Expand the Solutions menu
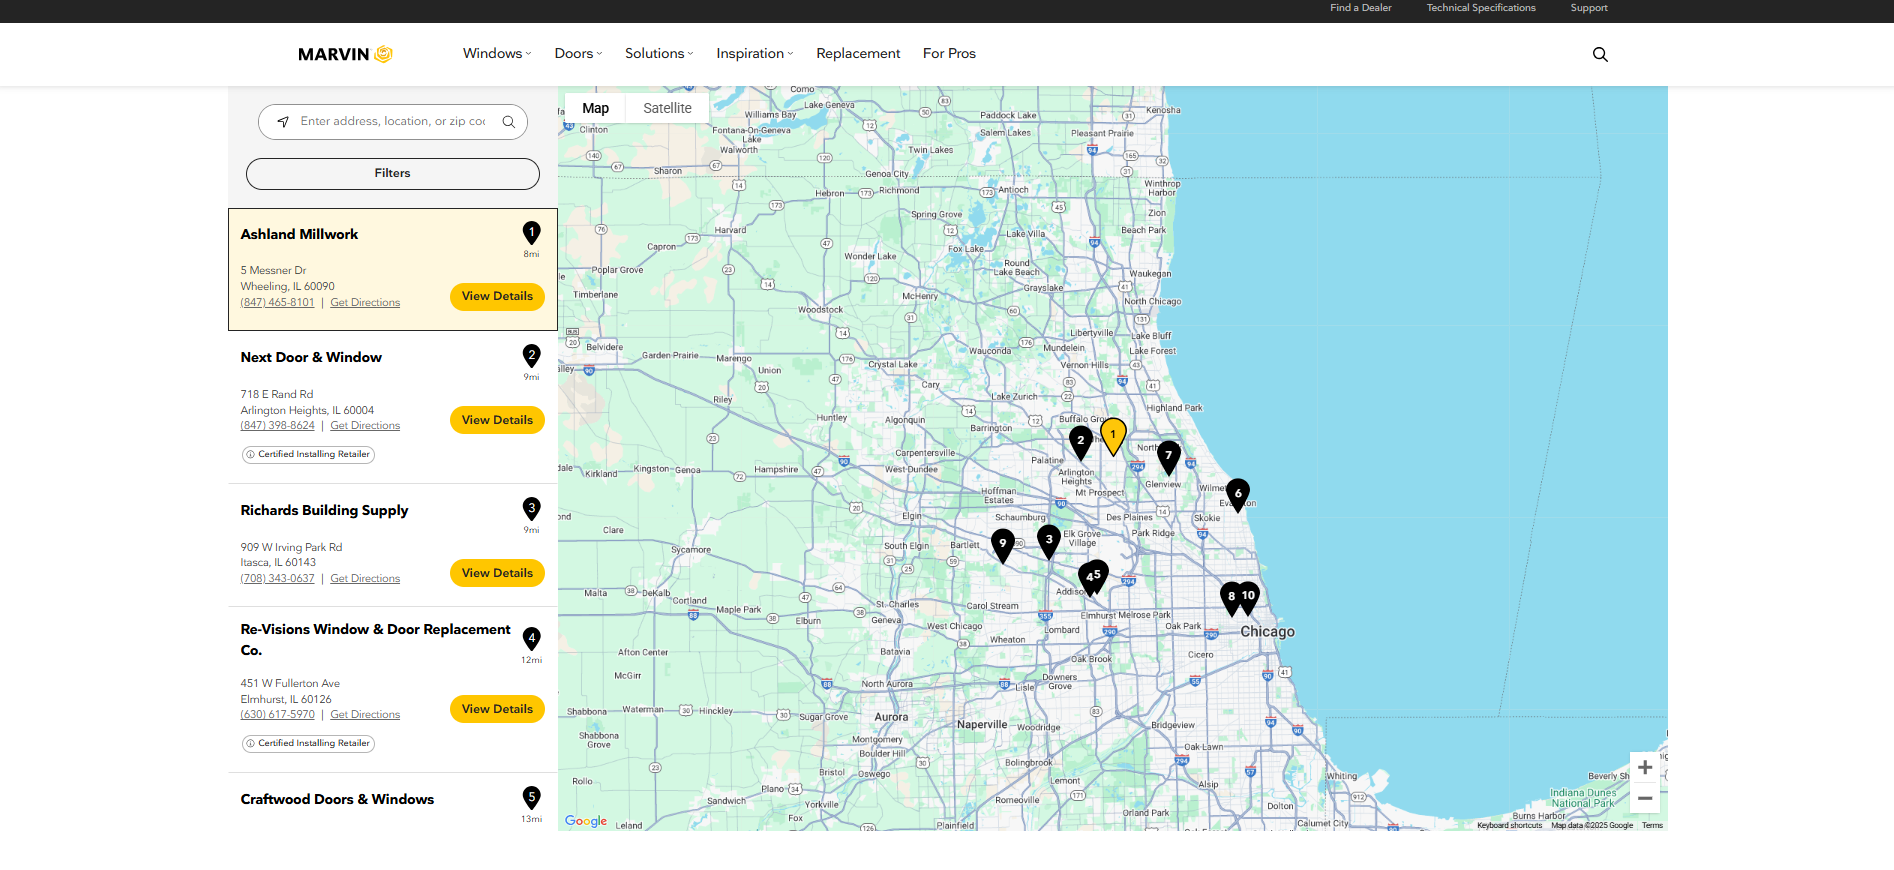 pos(659,54)
